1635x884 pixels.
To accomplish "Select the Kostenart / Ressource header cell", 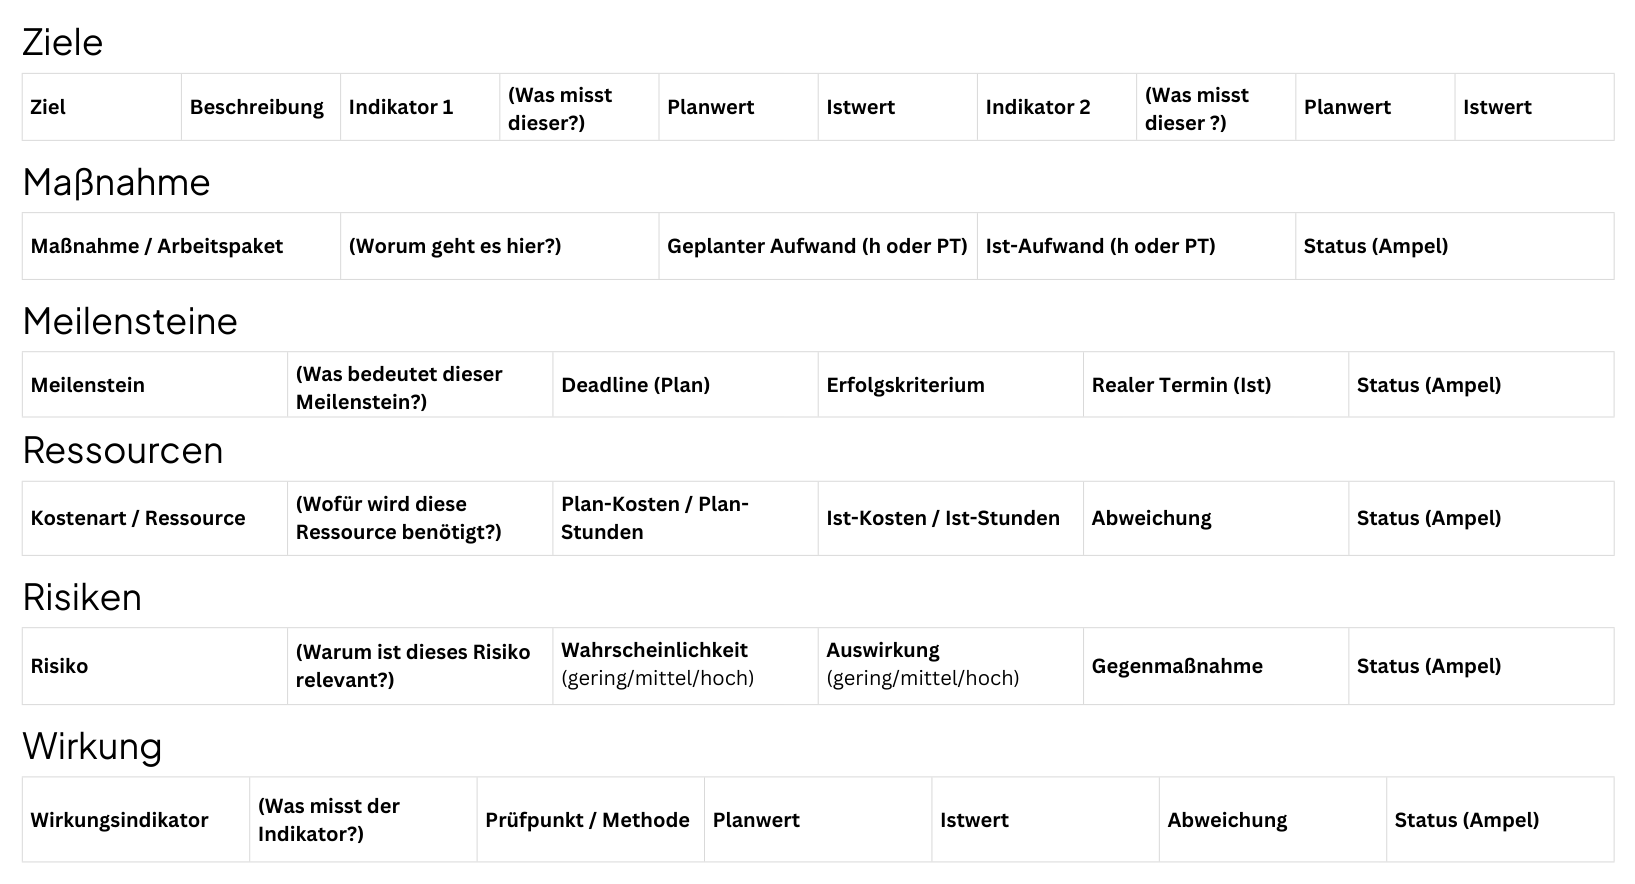I will point(138,518).
